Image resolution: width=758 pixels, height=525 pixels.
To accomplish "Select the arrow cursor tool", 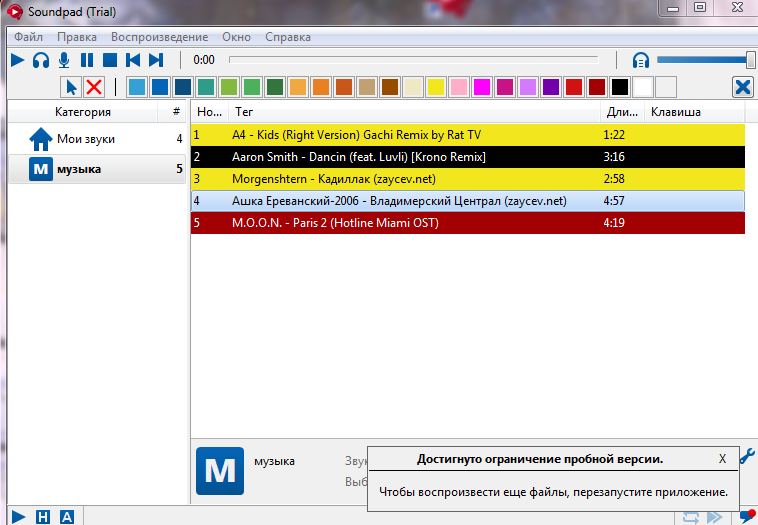I will (x=71, y=87).
